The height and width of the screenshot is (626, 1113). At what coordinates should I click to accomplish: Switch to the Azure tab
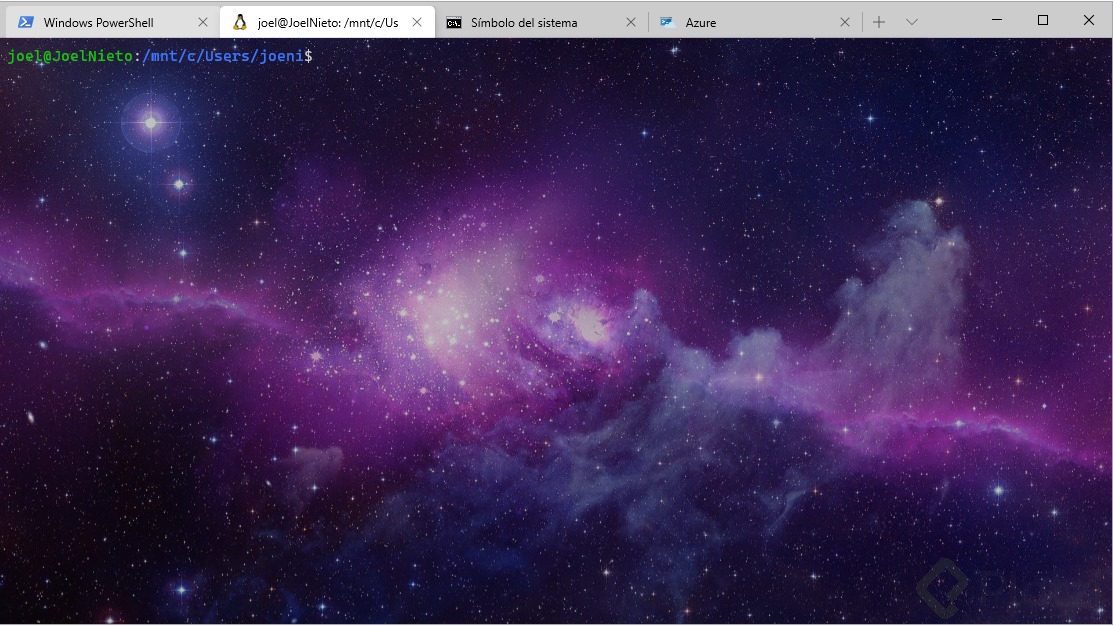[x=754, y=22]
